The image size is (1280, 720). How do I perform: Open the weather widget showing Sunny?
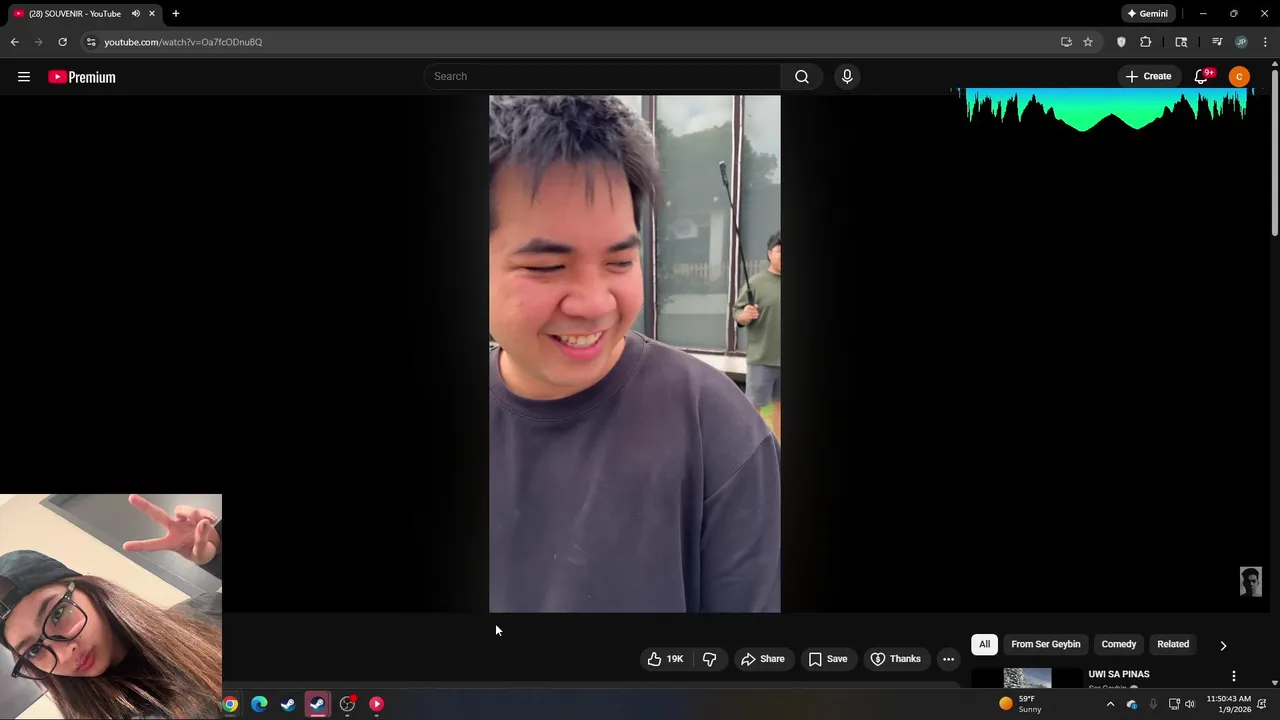coord(1022,704)
